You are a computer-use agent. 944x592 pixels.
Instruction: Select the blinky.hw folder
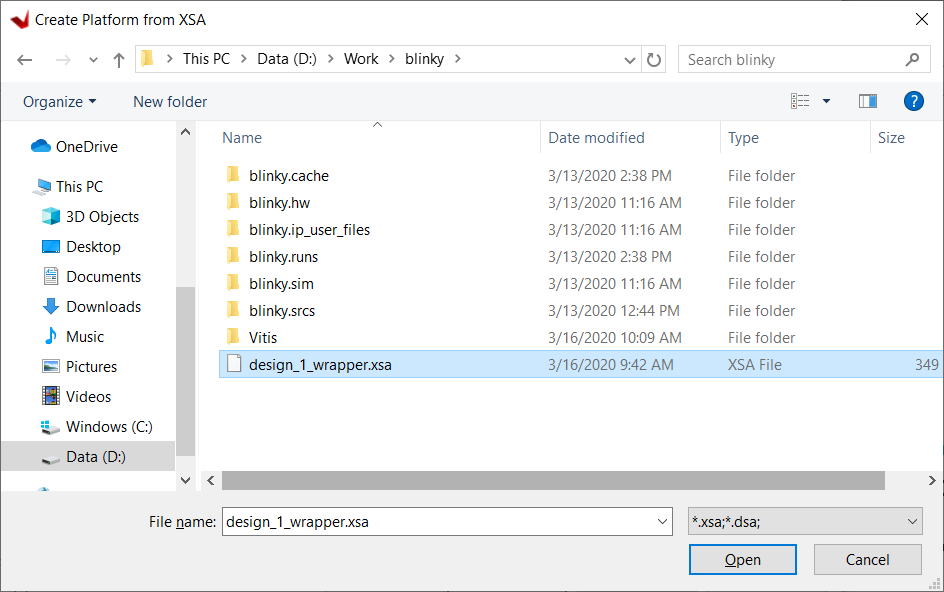(279, 203)
